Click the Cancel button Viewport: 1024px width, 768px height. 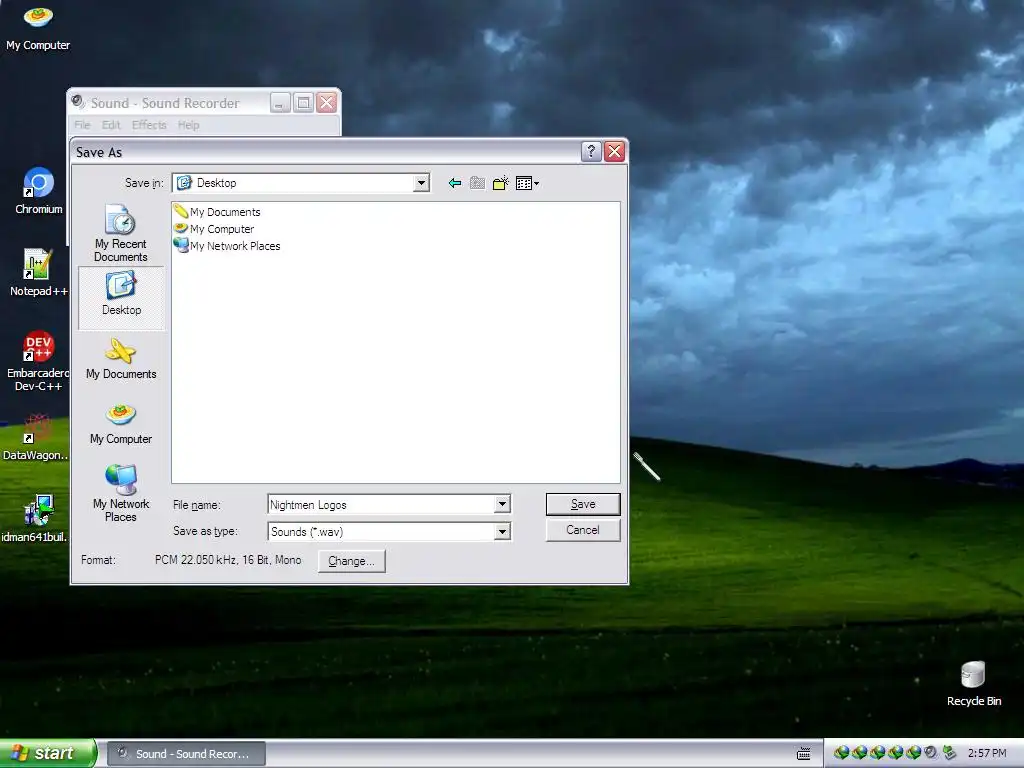(583, 530)
